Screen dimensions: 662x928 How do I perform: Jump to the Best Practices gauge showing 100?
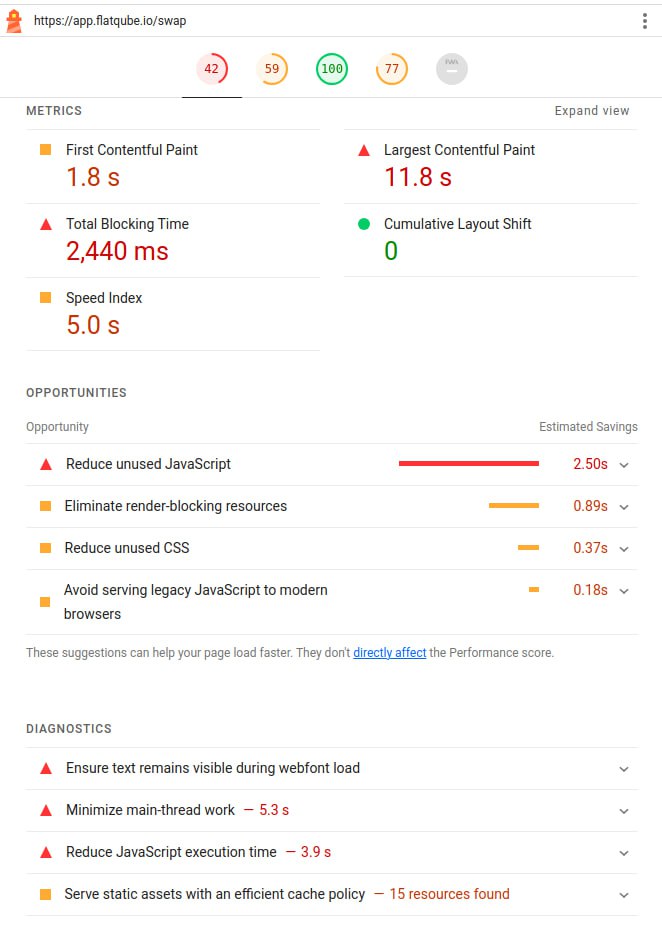pyautogui.click(x=332, y=69)
